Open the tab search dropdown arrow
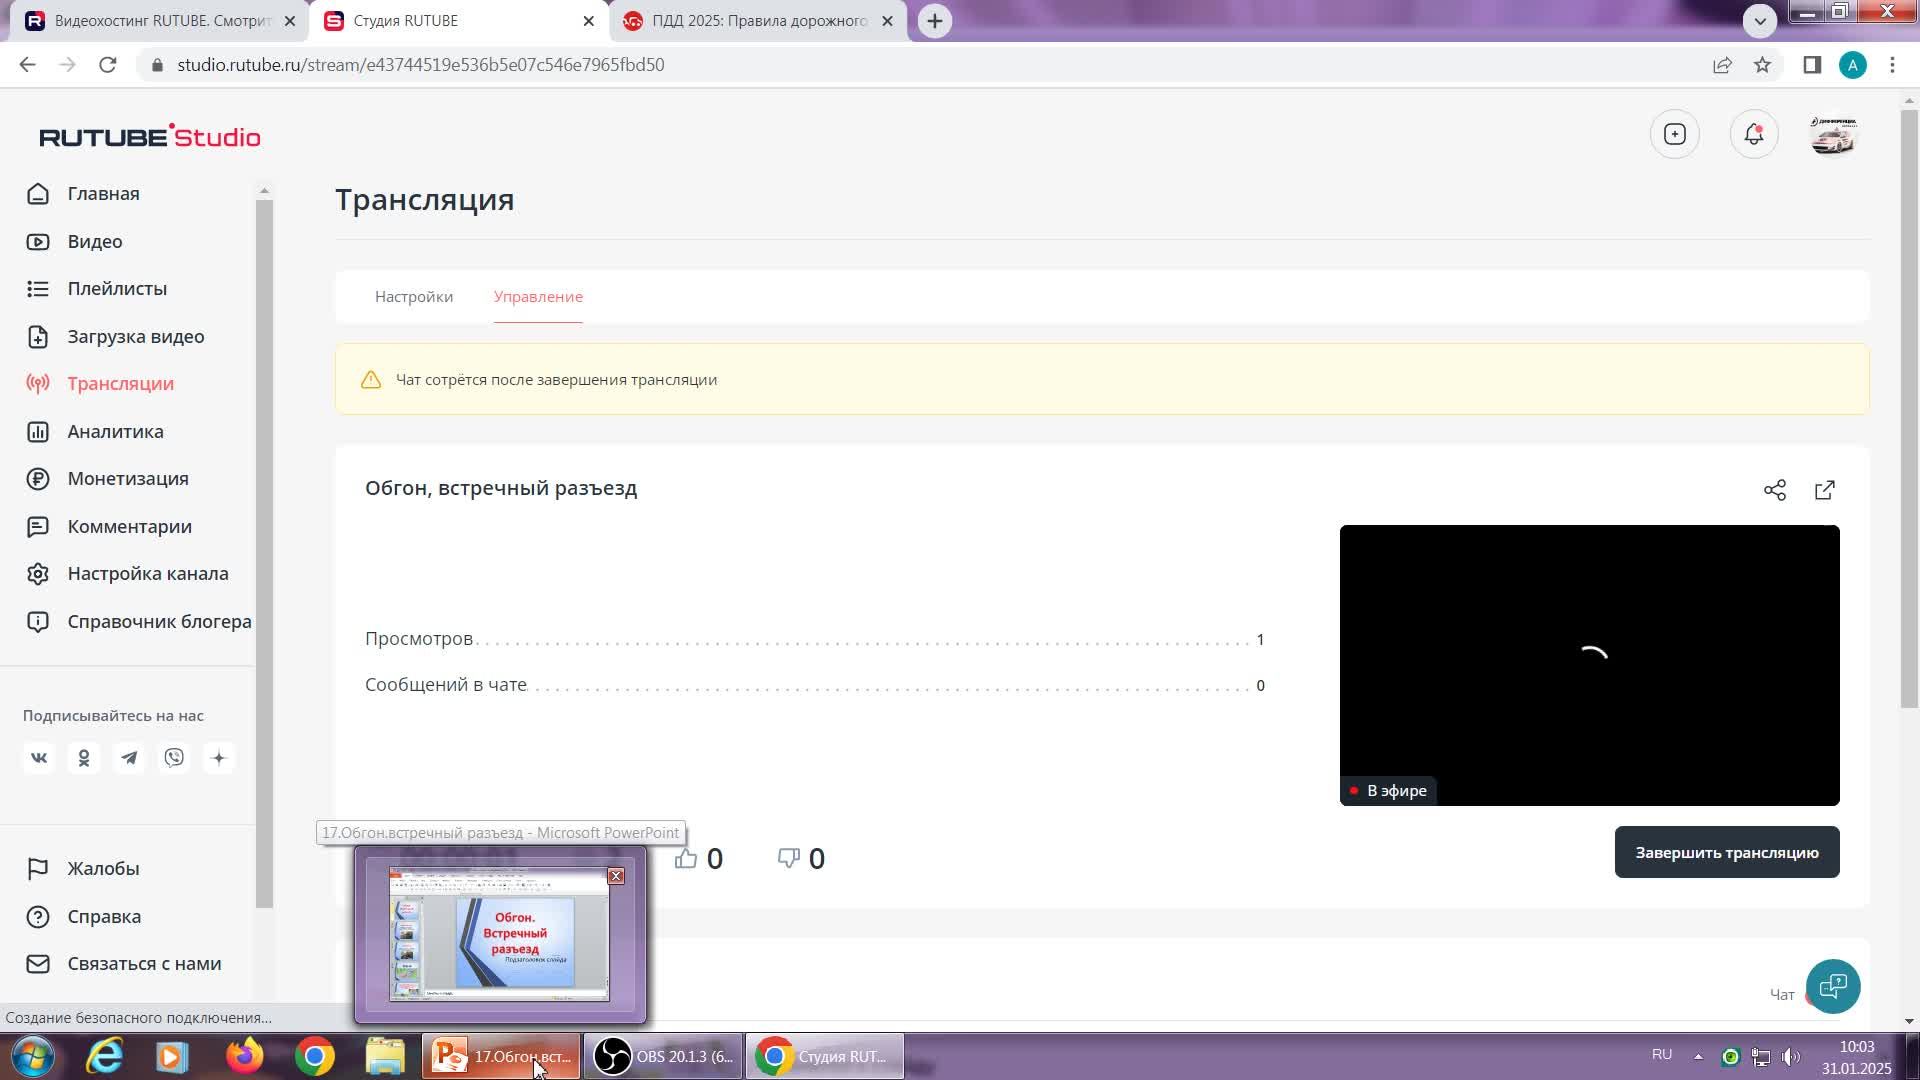This screenshot has height=1080, width=1920. 1760,21
